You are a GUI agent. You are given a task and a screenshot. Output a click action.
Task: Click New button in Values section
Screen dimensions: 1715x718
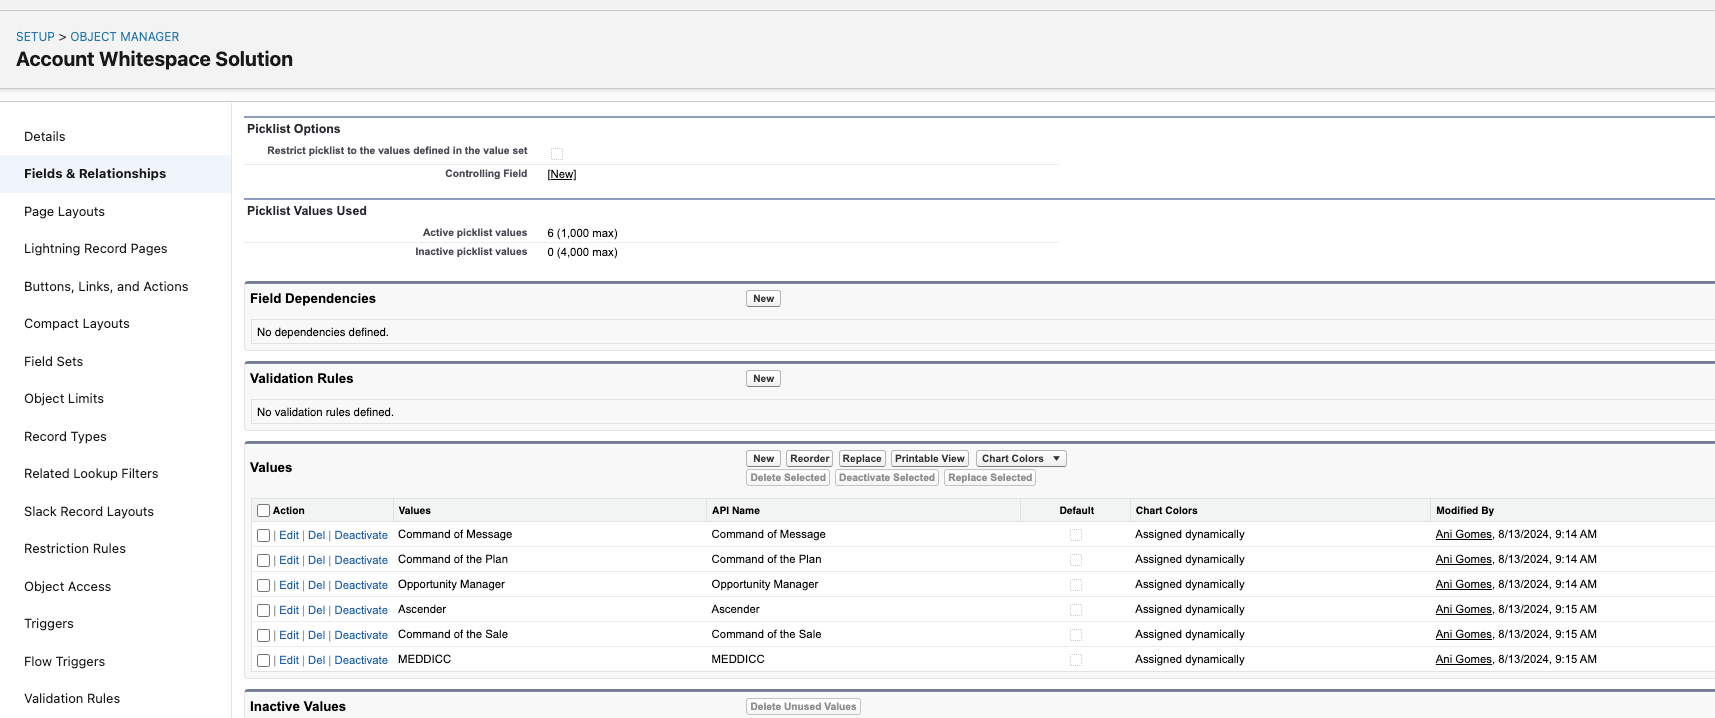pyautogui.click(x=763, y=459)
